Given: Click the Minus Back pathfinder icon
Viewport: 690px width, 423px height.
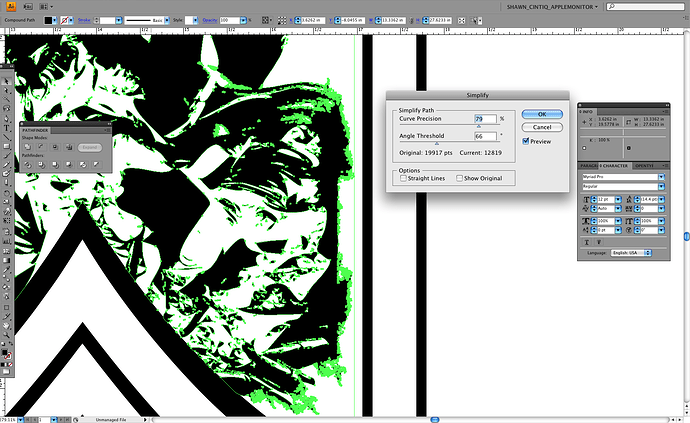Looking at the screenshot, I should click(97, 165).
